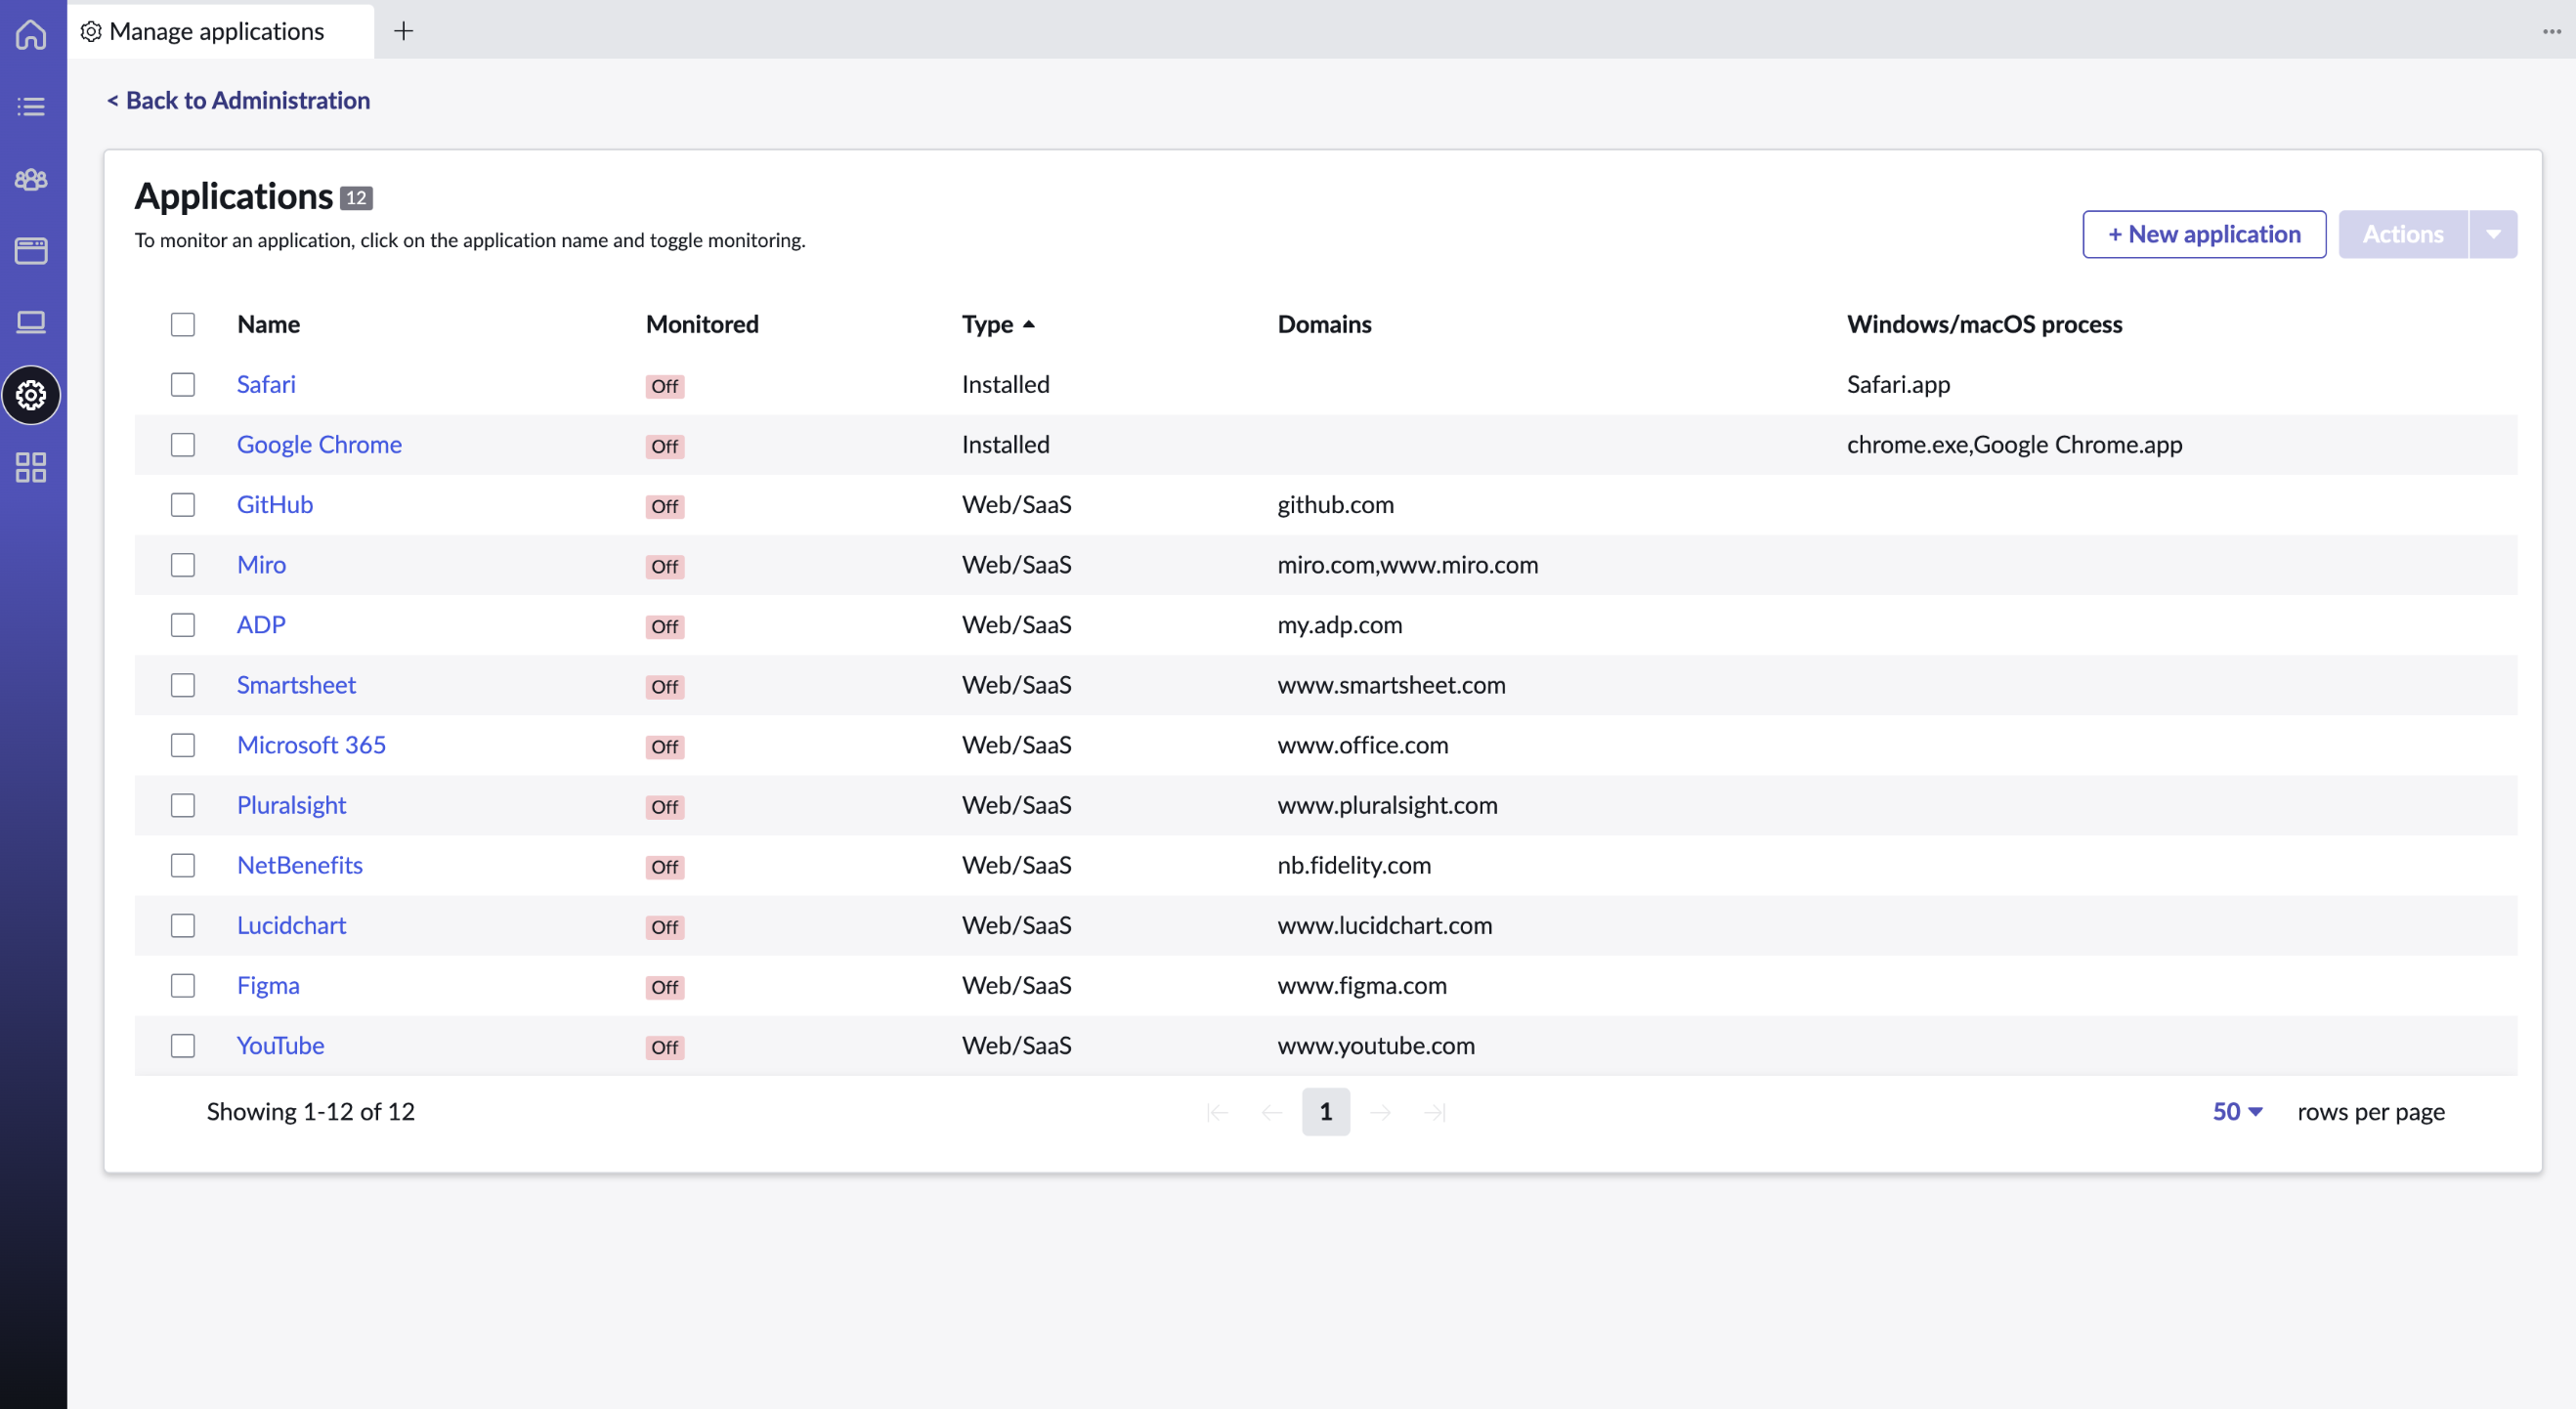
Task: Open the users group sidebar icon
Action: pyautogui.click(x=31, y=179)
